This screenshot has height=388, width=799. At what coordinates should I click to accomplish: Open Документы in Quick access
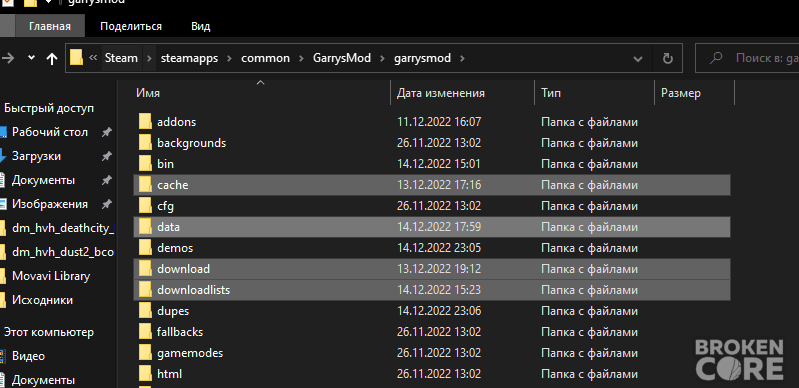[43, 180]
